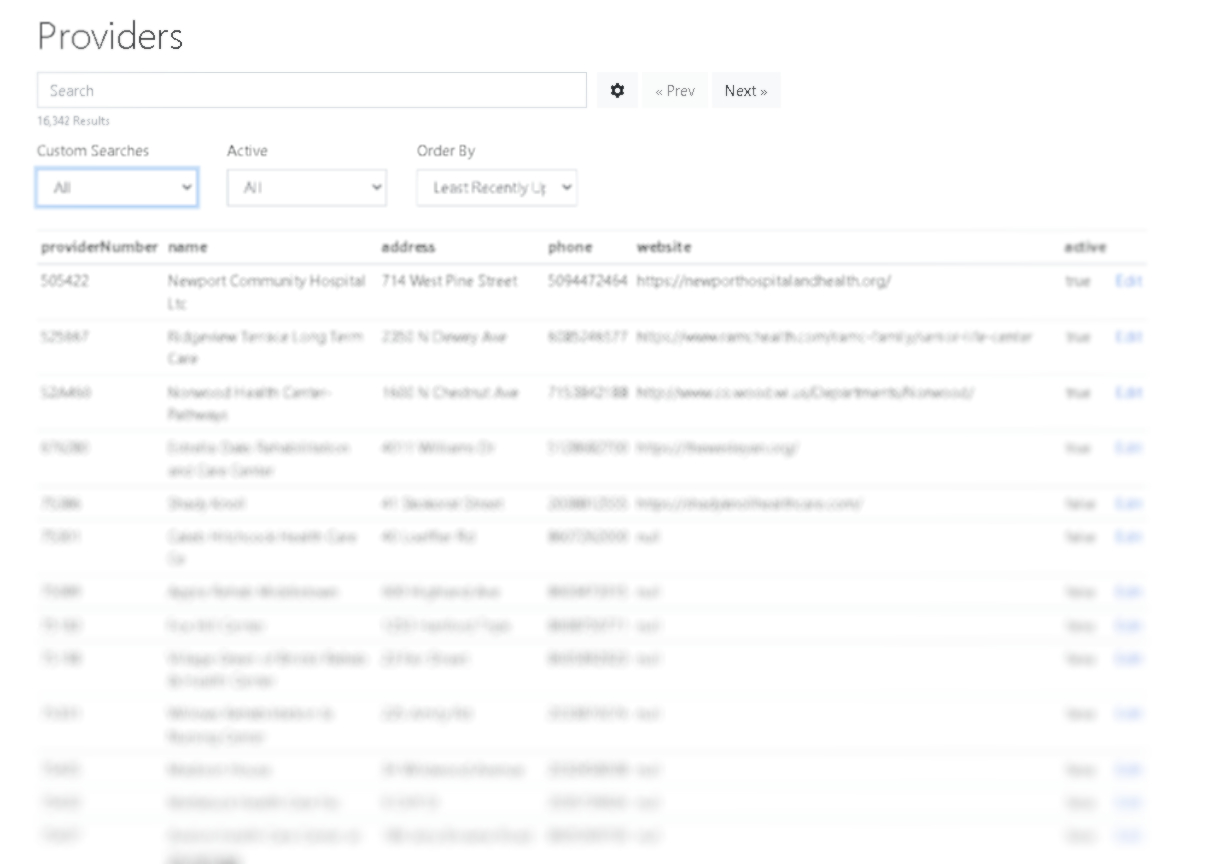
Task: Select the 16,342 Results count text
Action: click(x=73, y=121)
